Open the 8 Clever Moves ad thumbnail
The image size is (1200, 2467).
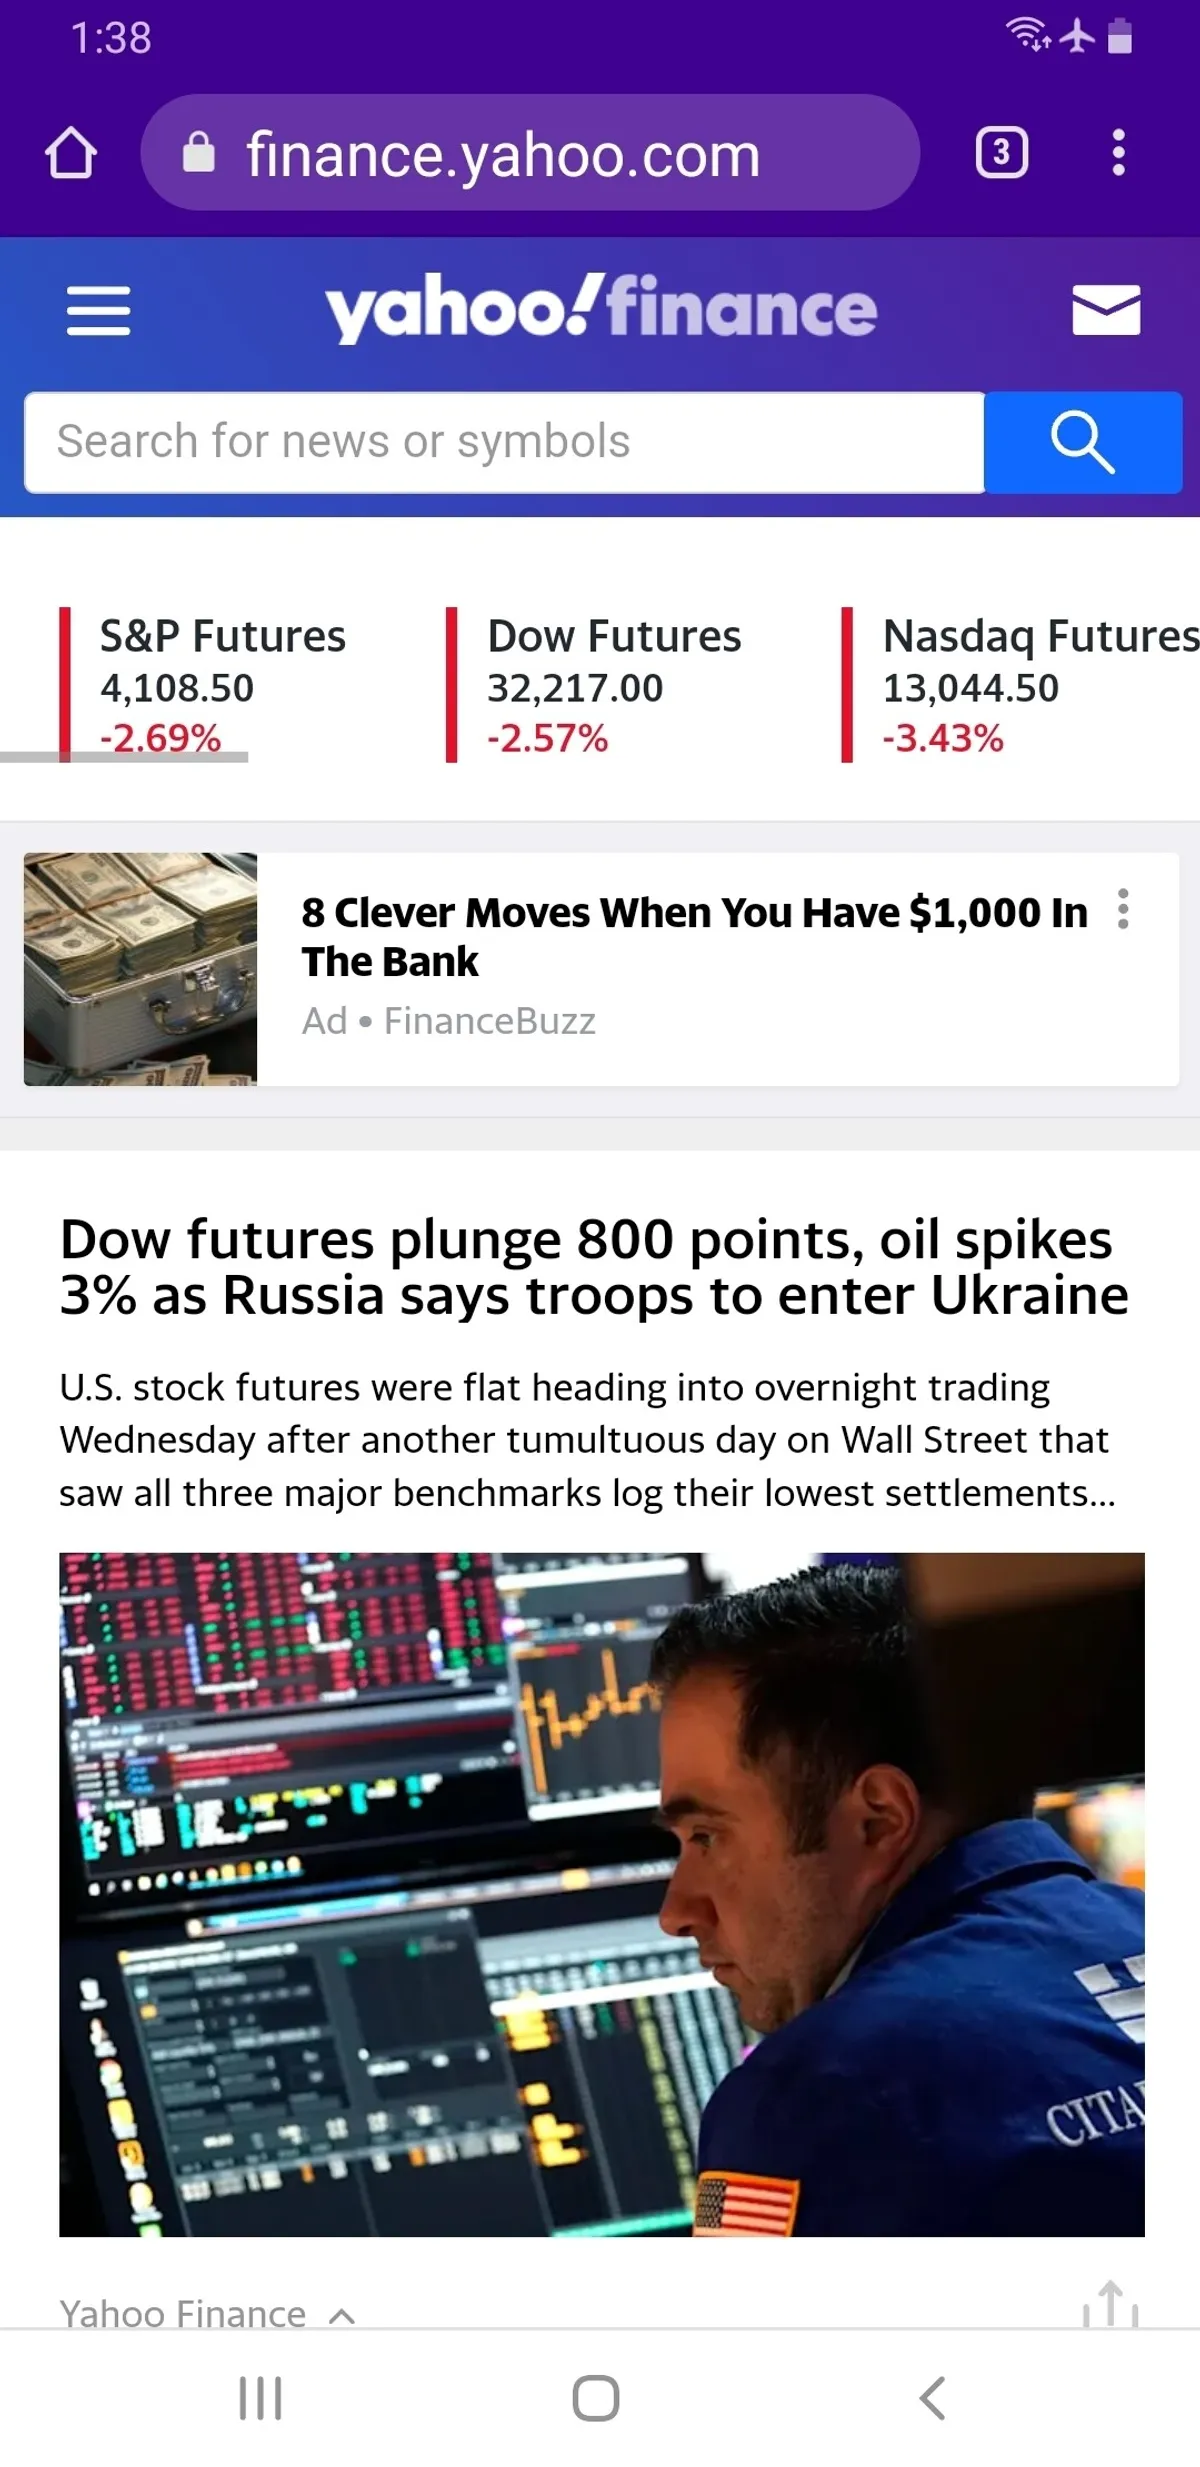(x=141, y=969)
